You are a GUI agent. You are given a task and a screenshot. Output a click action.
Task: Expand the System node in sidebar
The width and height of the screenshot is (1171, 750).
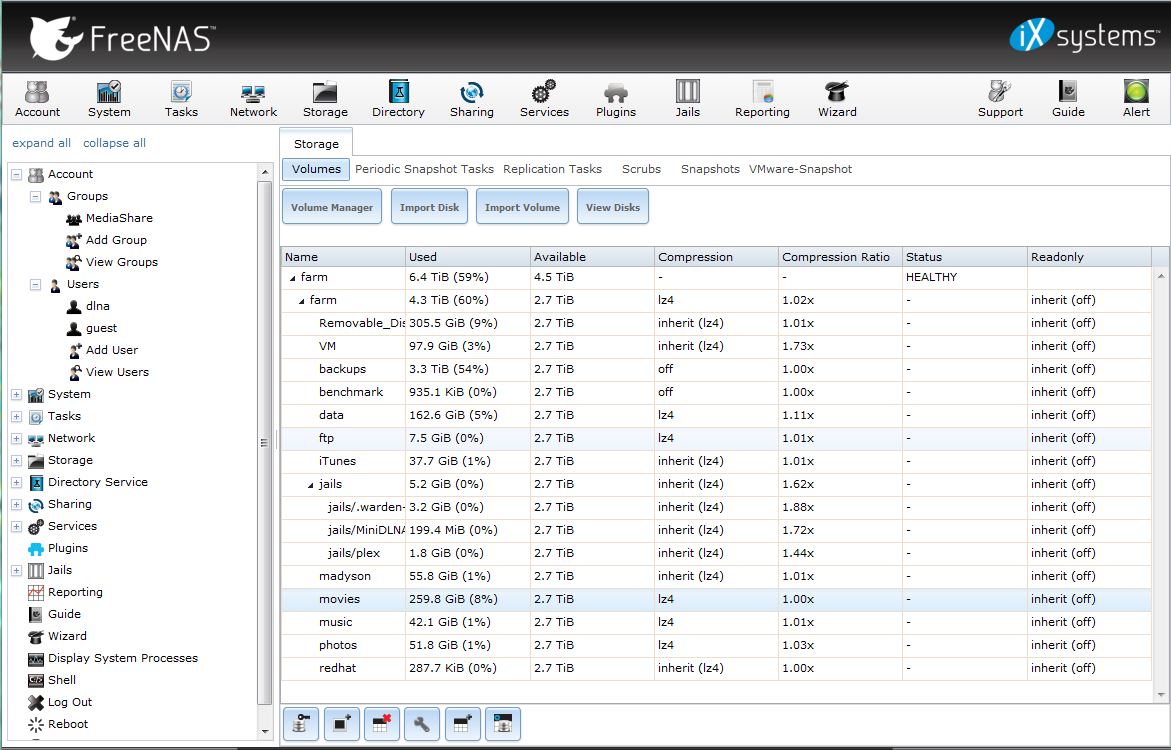(16, 395)
